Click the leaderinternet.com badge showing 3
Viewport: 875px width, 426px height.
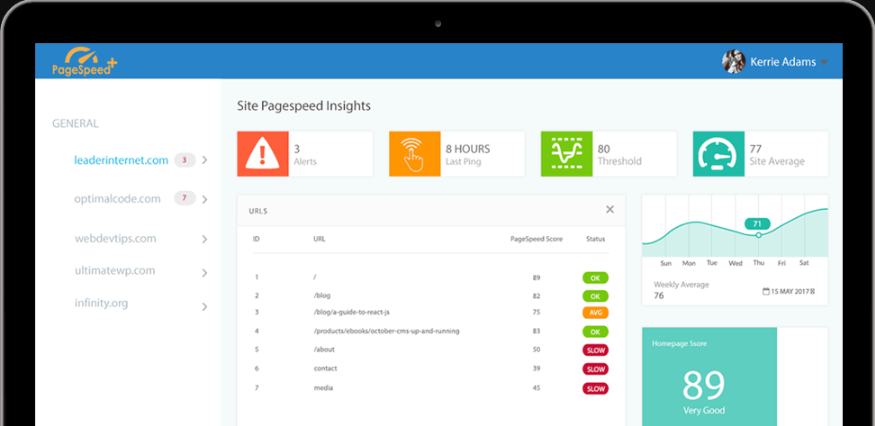185,160
